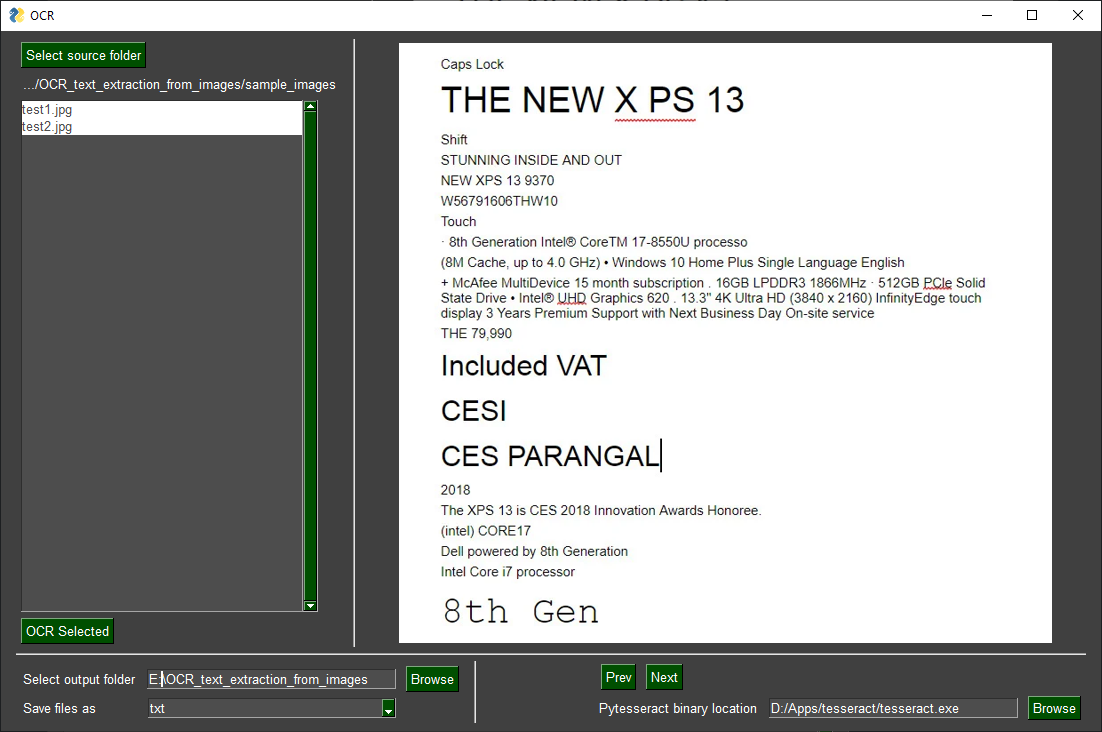Select test1.jpg in the file list
Viewport: 1102px width, 732px height.
coord(162,110)
